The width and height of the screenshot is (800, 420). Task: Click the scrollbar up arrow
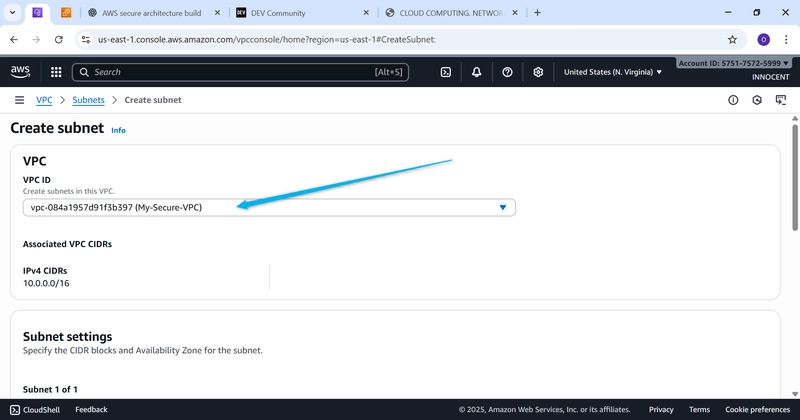(795, 118)
